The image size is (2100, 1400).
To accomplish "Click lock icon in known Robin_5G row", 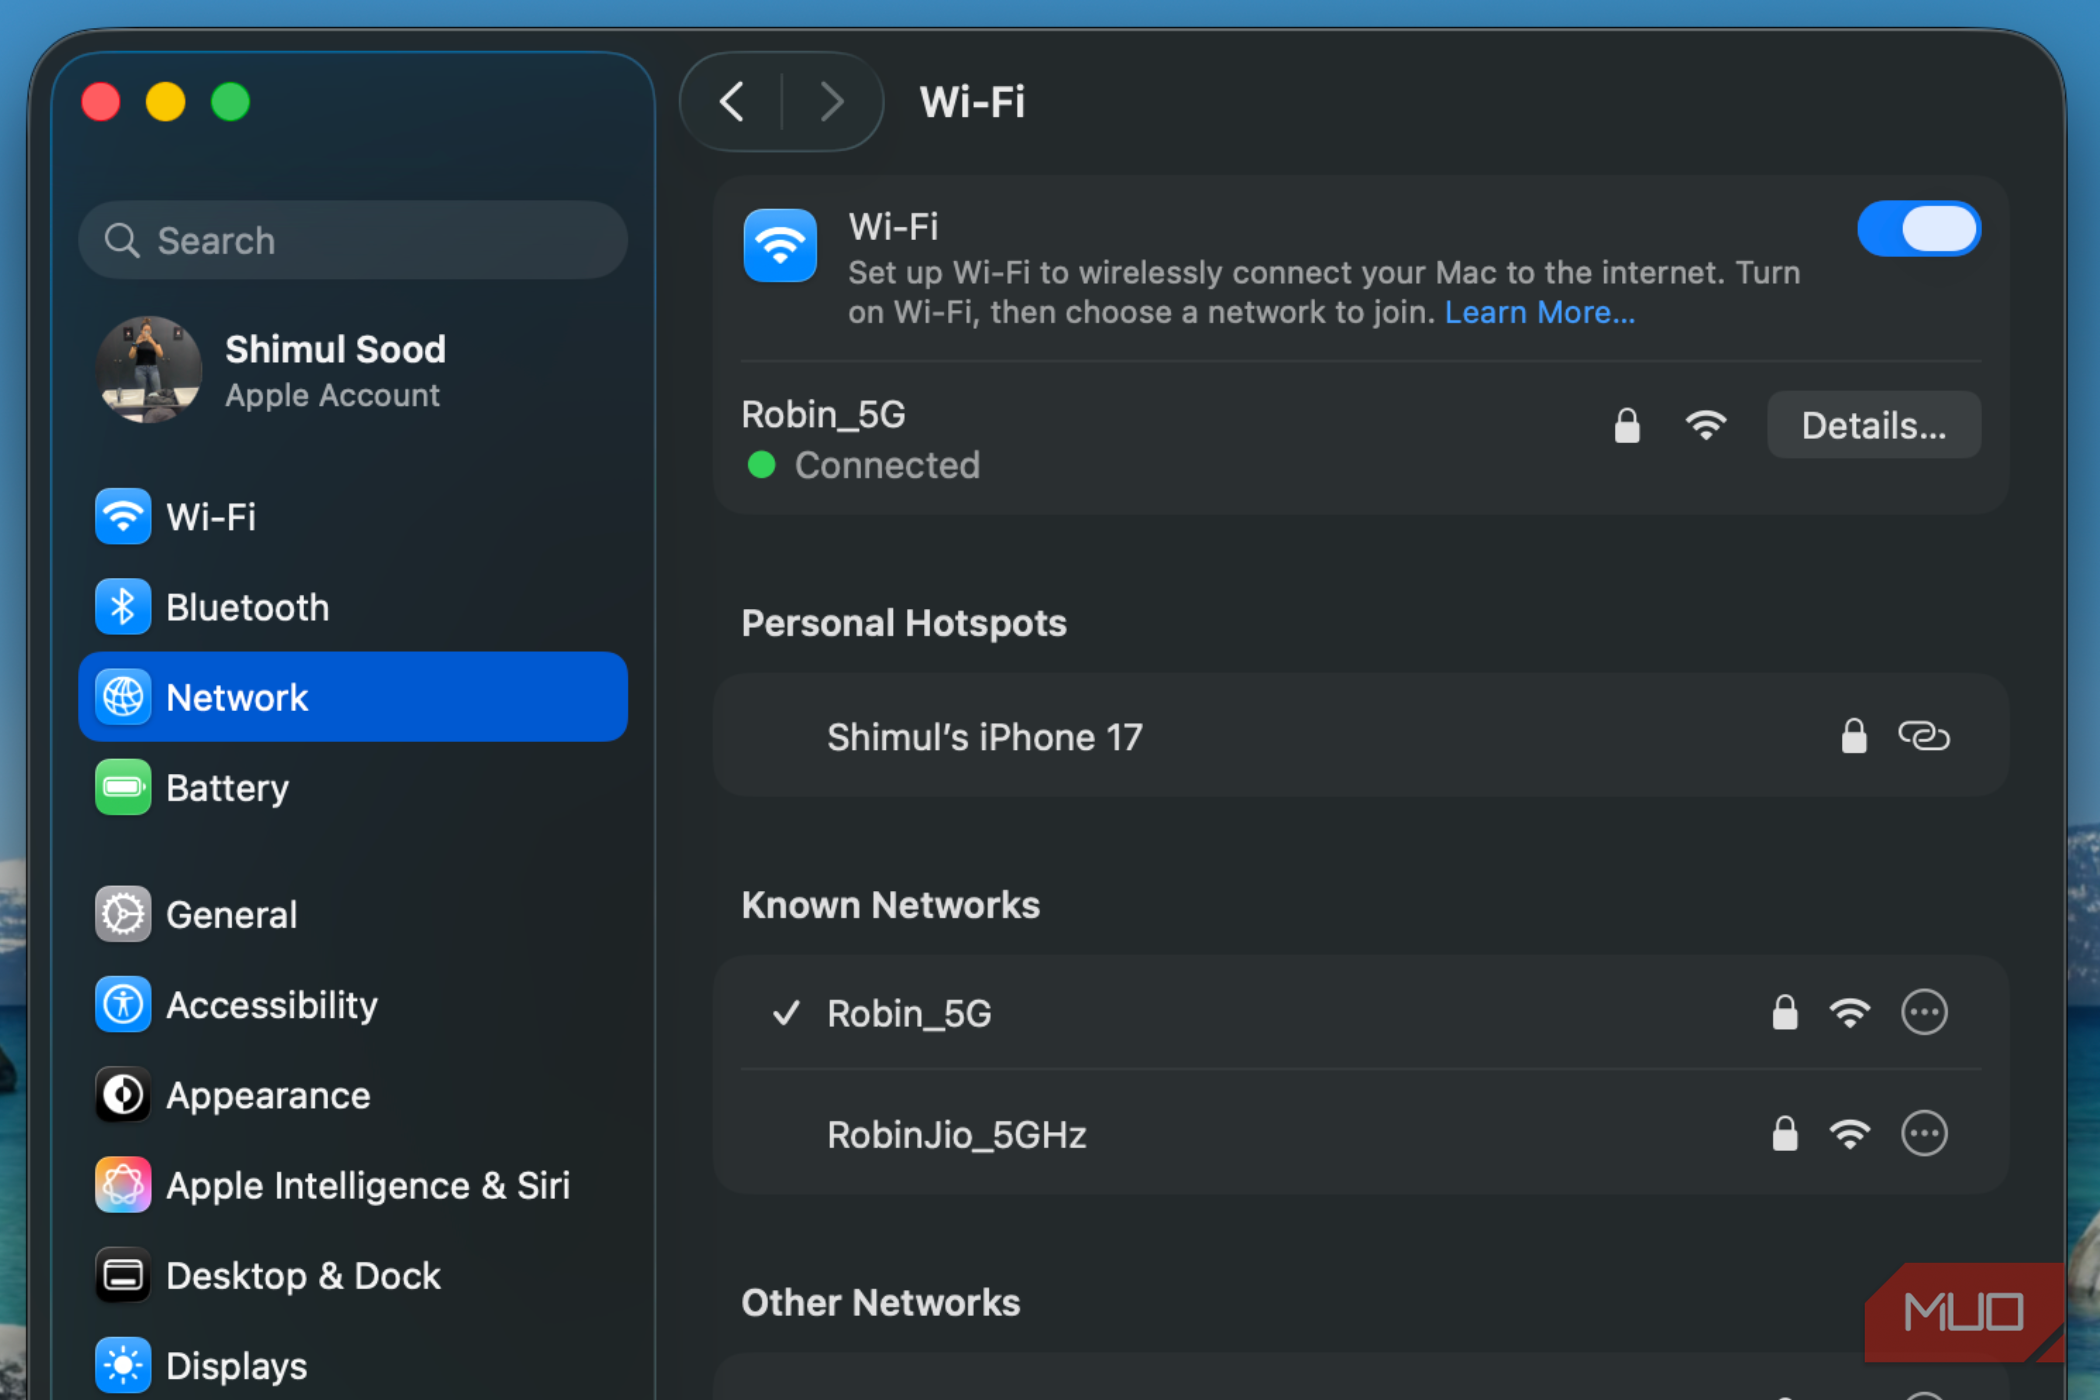I will [x=1785, y=1013].
